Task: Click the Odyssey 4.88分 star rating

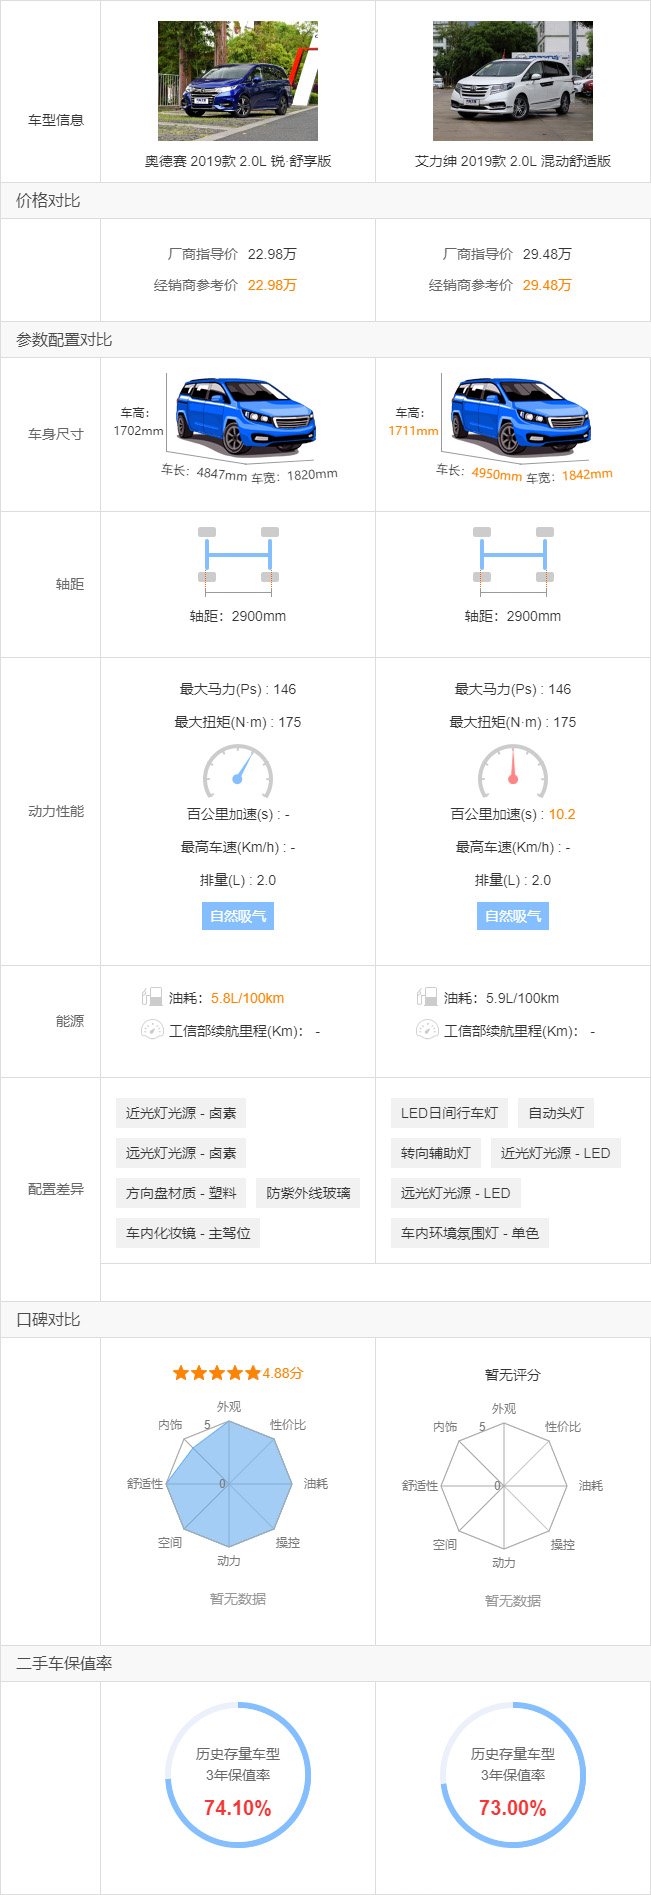Action: [238, 1373]
